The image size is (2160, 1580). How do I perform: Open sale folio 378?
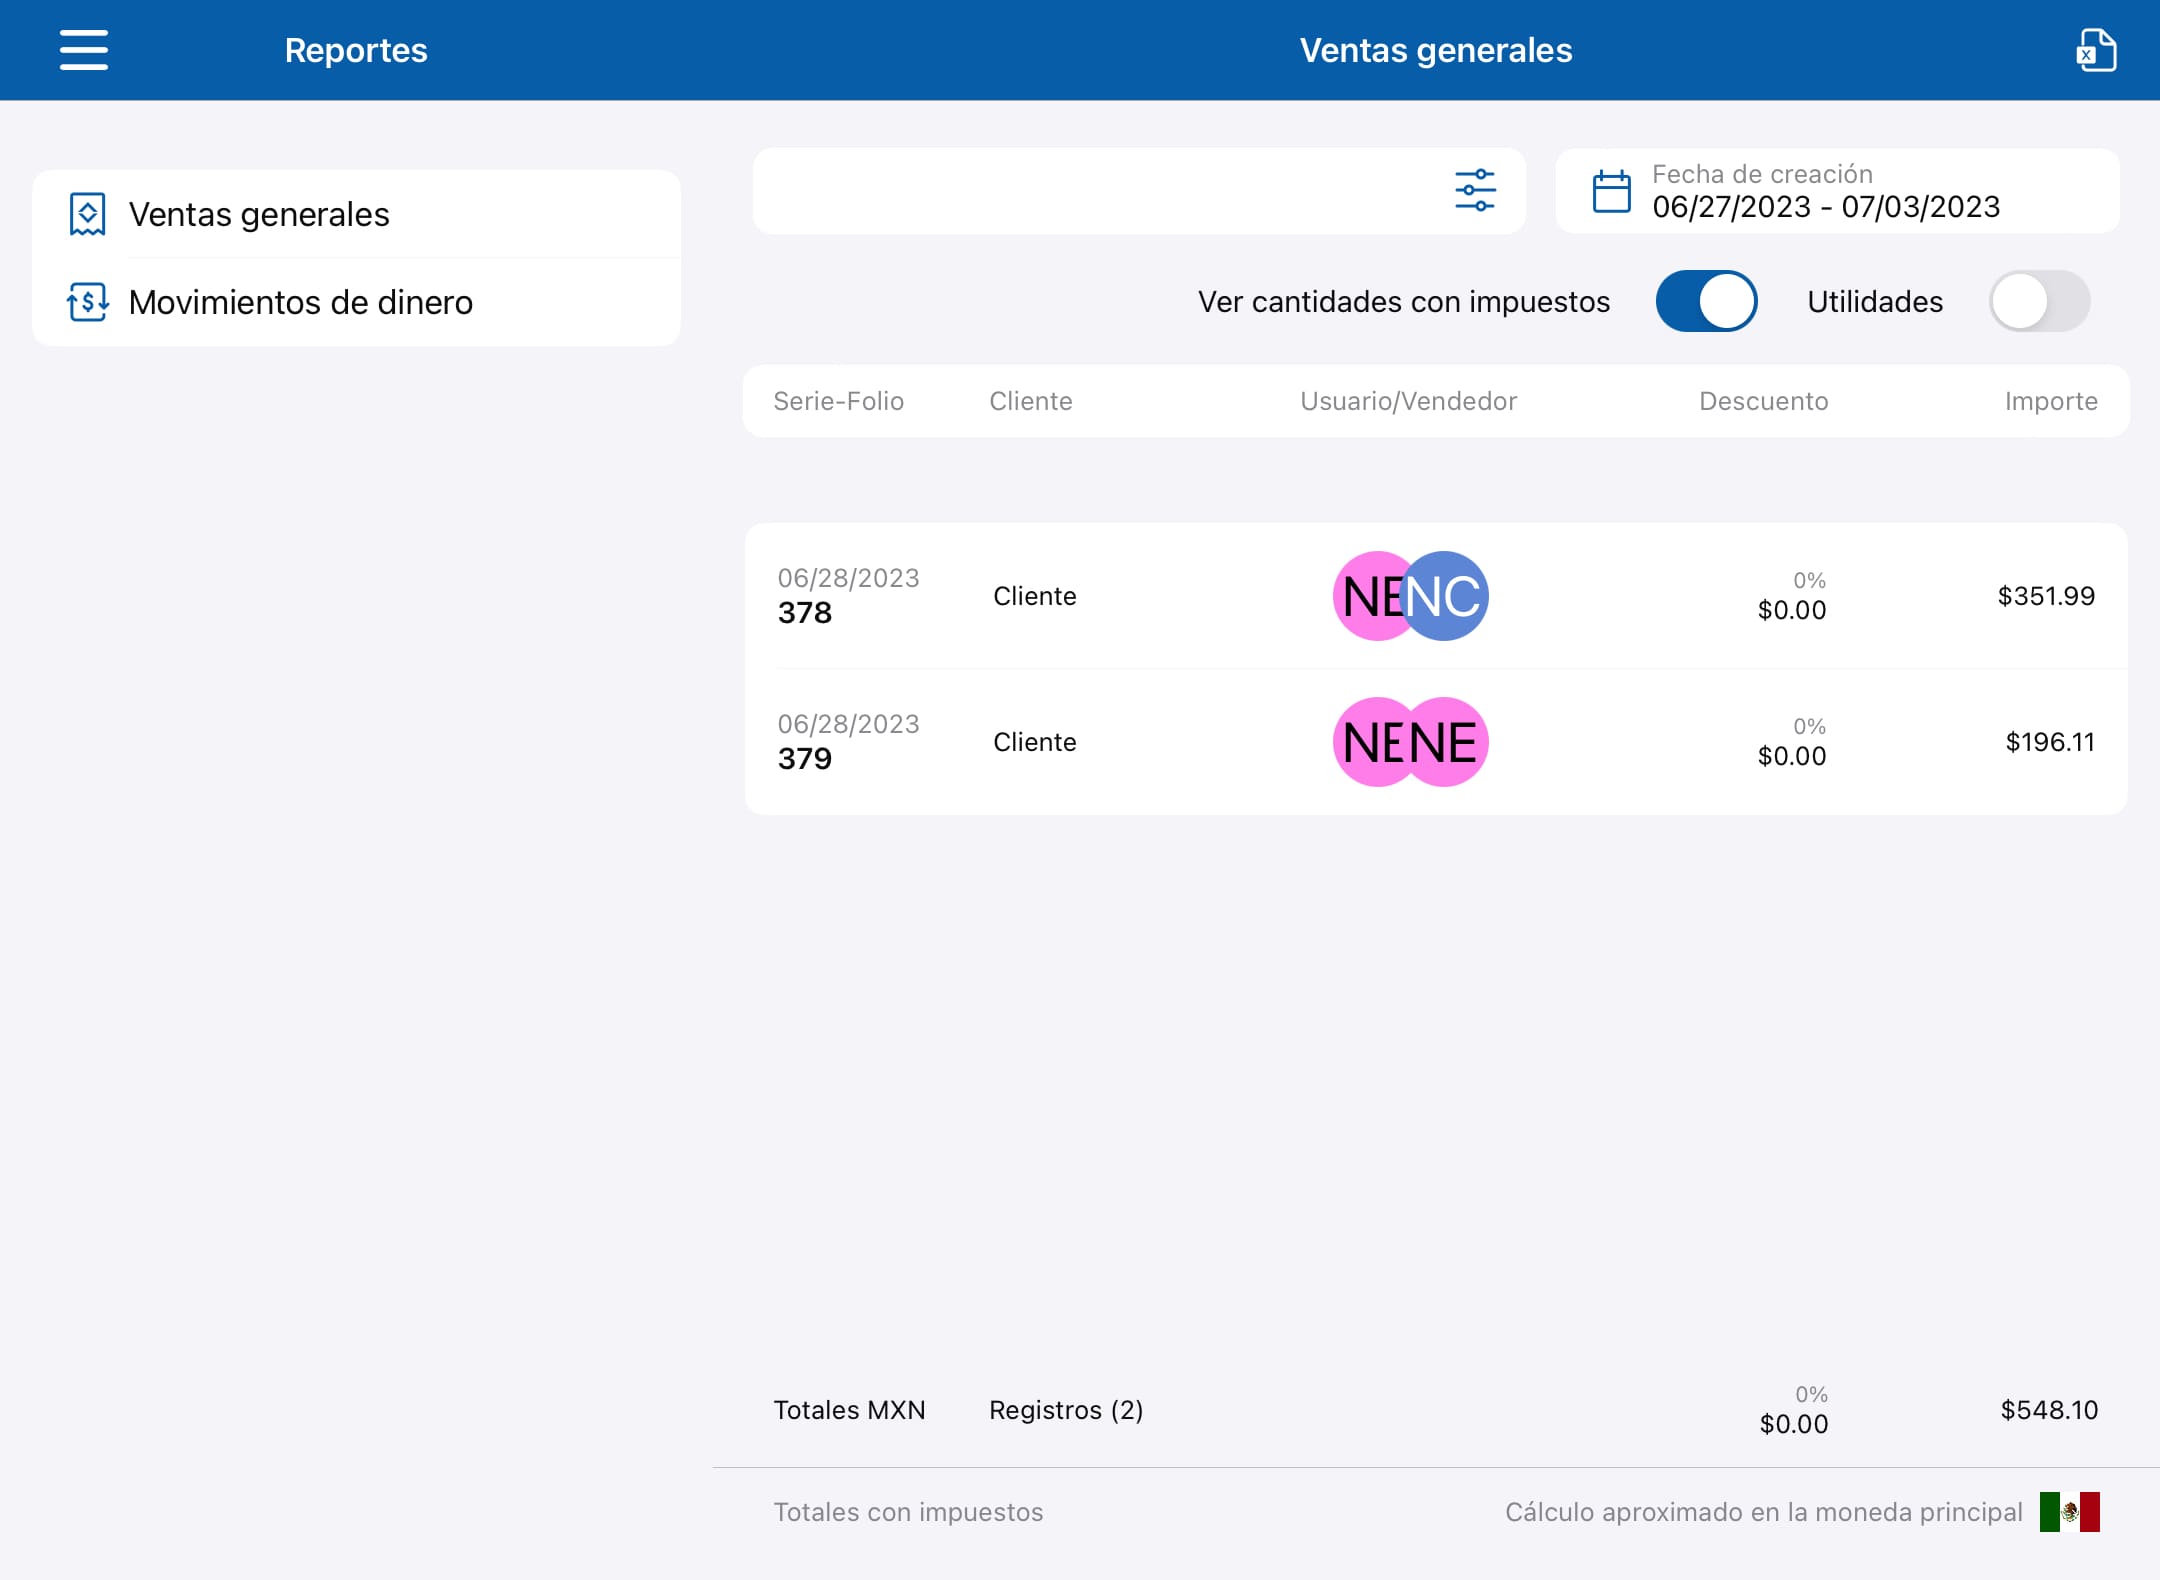tap(1436, 596)
